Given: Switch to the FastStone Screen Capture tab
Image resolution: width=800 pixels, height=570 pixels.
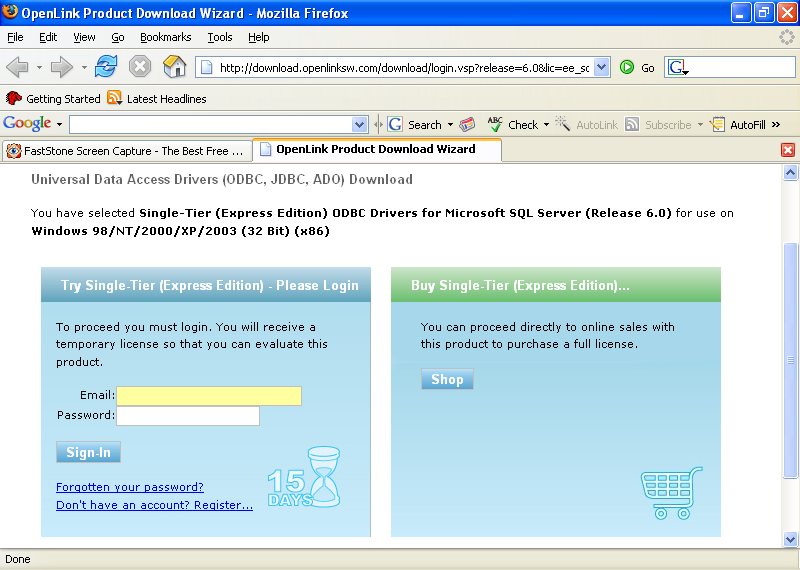Looking at the screenshot, I should click(127, 151).
